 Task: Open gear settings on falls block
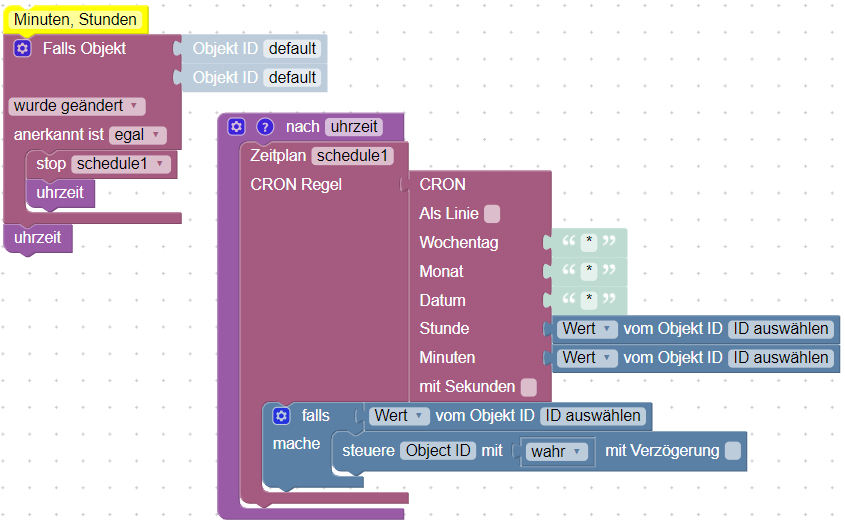click(x=281, y=416)
